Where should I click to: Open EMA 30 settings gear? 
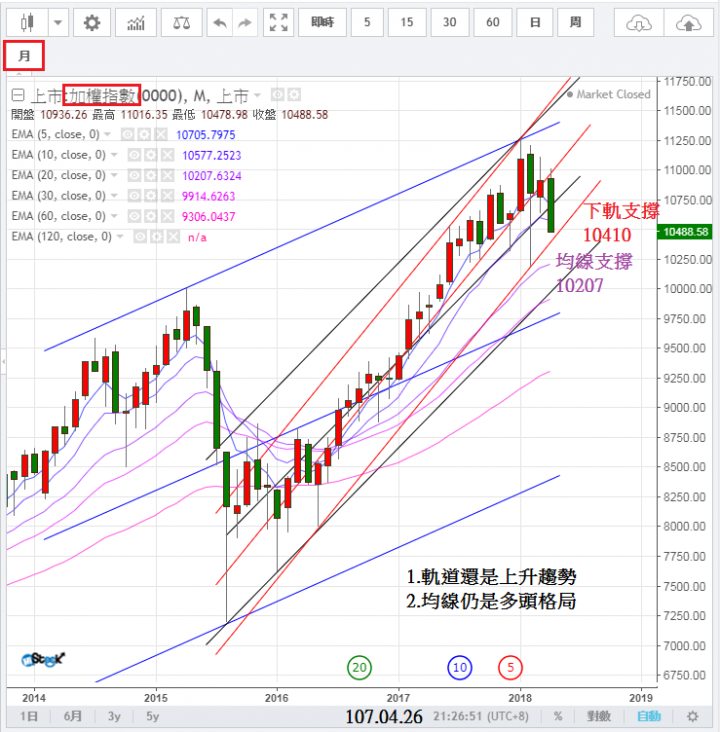[151, 196]
